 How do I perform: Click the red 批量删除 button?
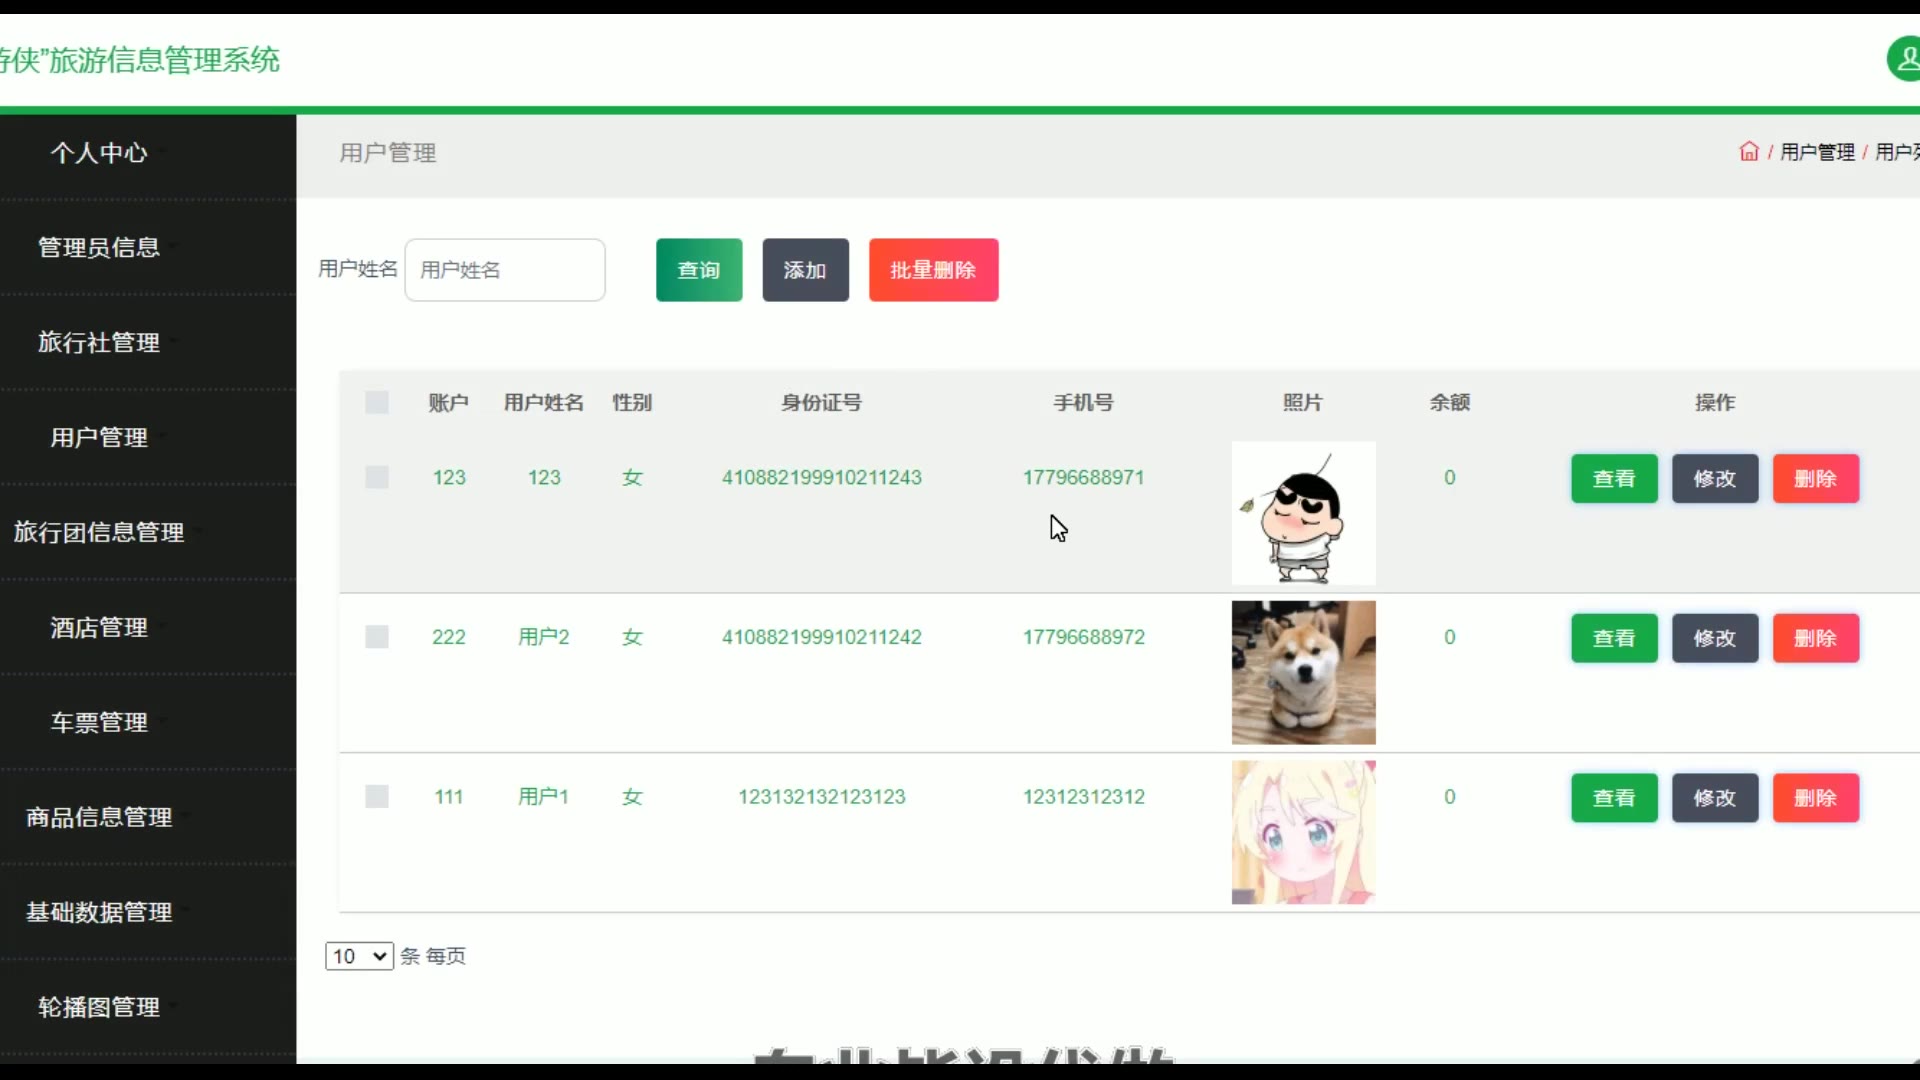pyautogui.click(x=933, y=270)
